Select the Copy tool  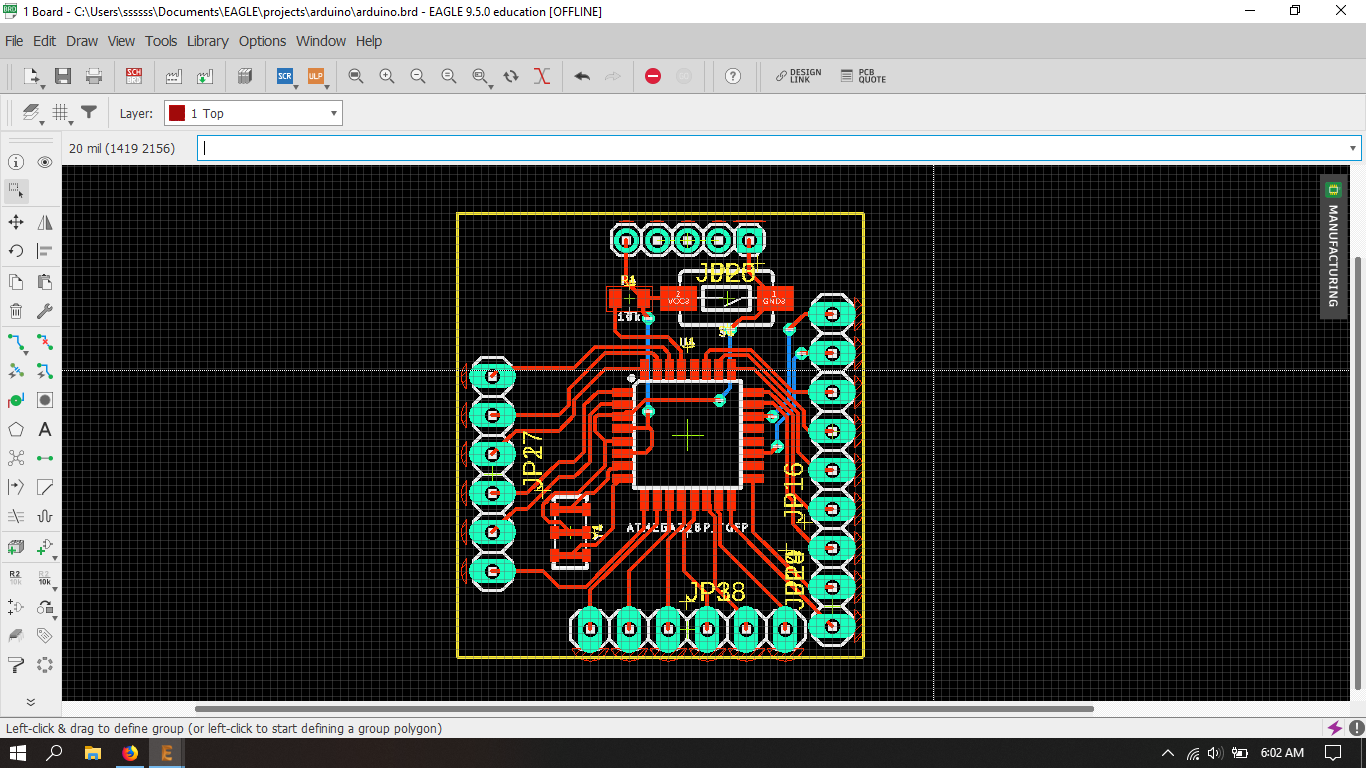pos(16,282)
